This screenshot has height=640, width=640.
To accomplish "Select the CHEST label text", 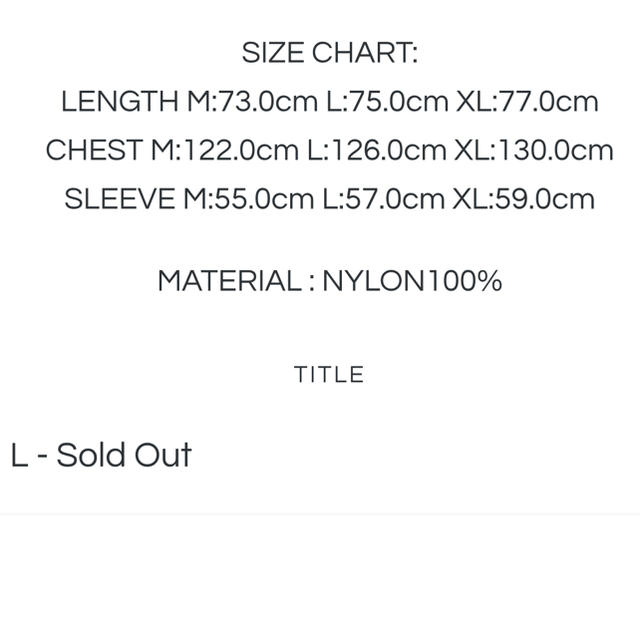I will (x=94, y=150).
